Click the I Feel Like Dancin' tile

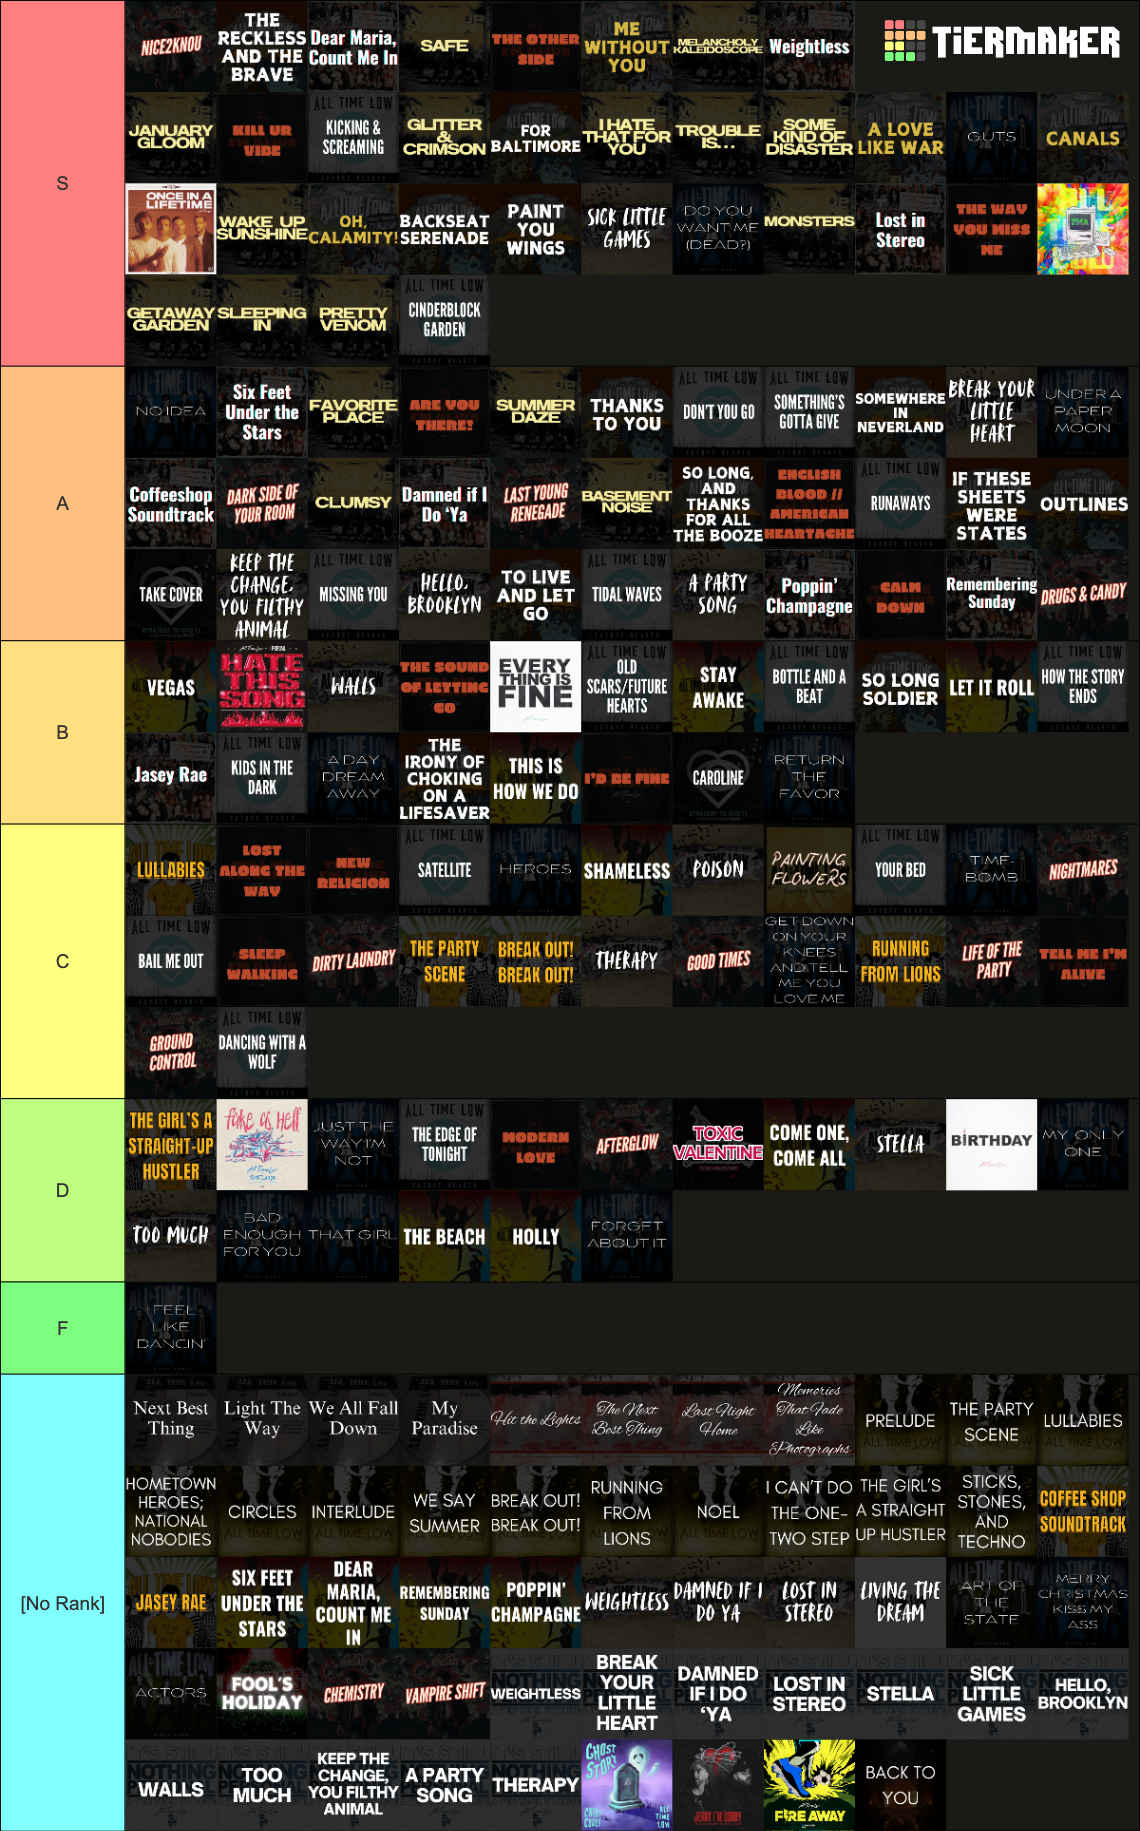coord(171,1328)
